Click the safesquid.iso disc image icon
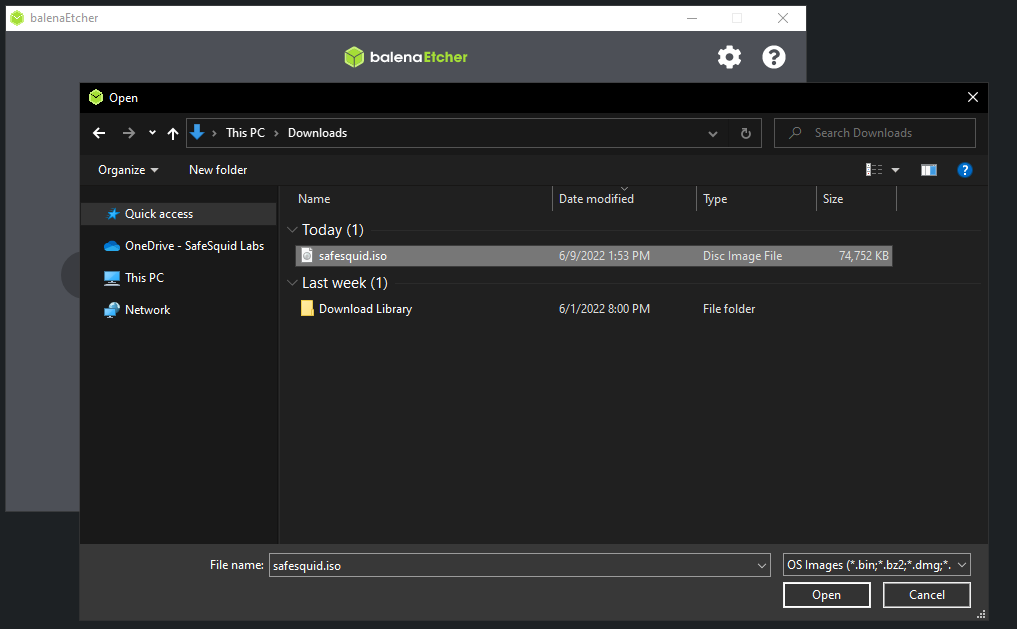The image size is (1017, 629). (307, 255)
